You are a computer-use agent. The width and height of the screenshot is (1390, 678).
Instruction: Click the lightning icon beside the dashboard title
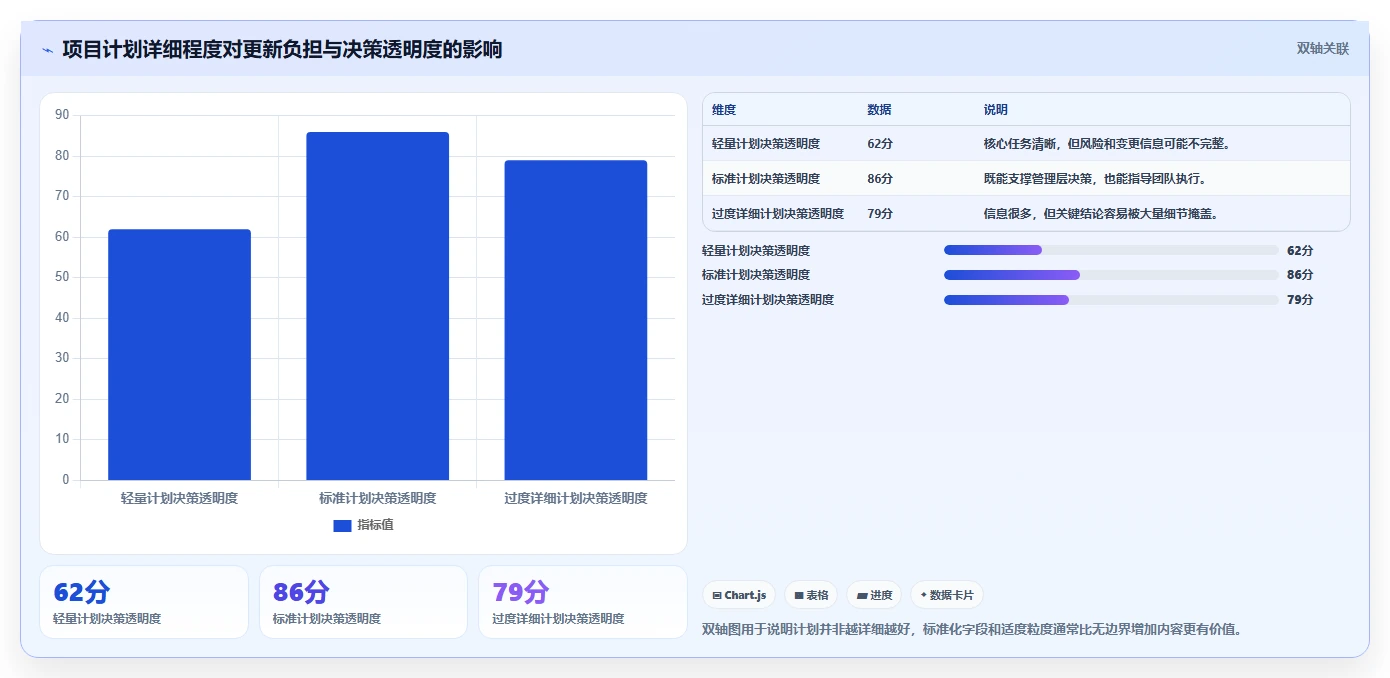(x=47, y=50)
